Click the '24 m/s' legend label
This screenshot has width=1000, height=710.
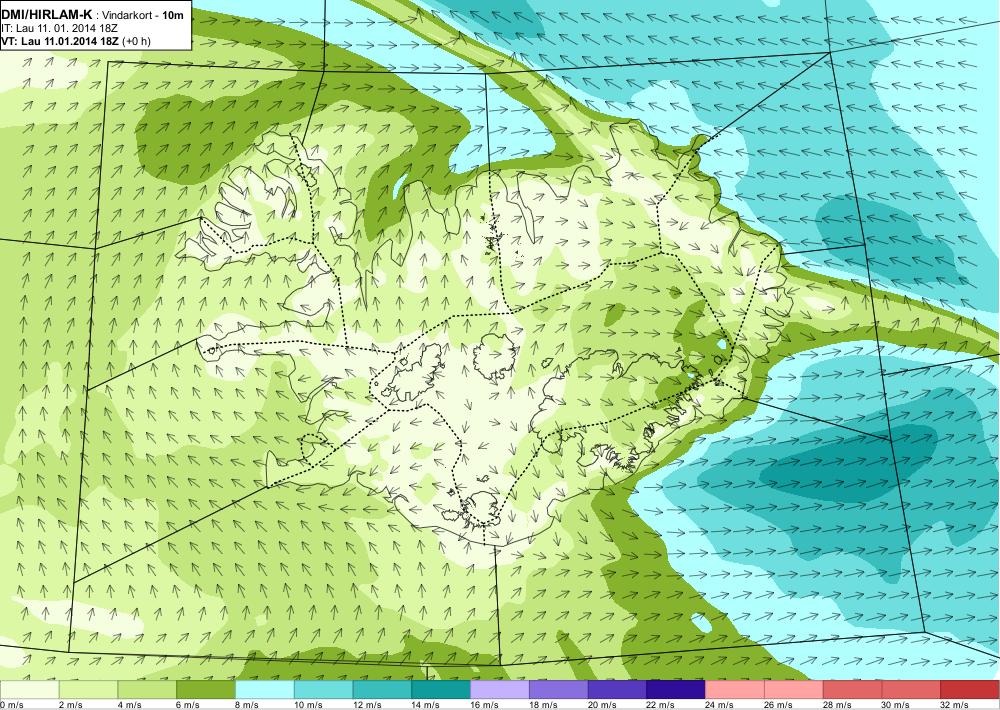[x=719, y=705]
